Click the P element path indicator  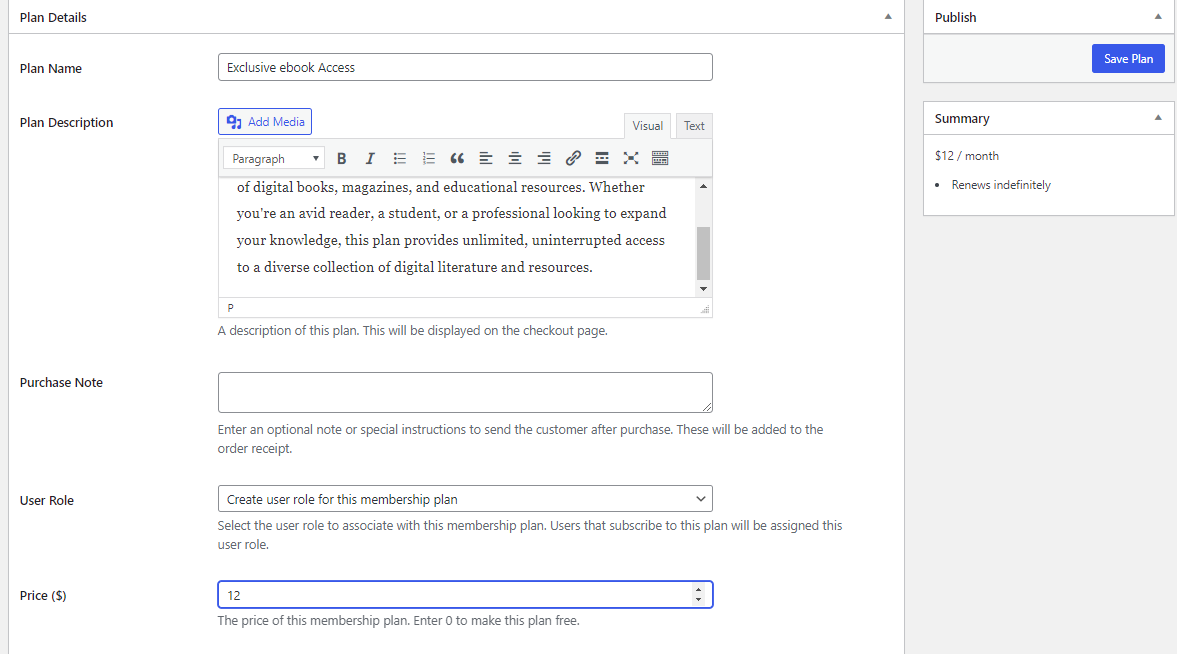click(x=230, y=308)
